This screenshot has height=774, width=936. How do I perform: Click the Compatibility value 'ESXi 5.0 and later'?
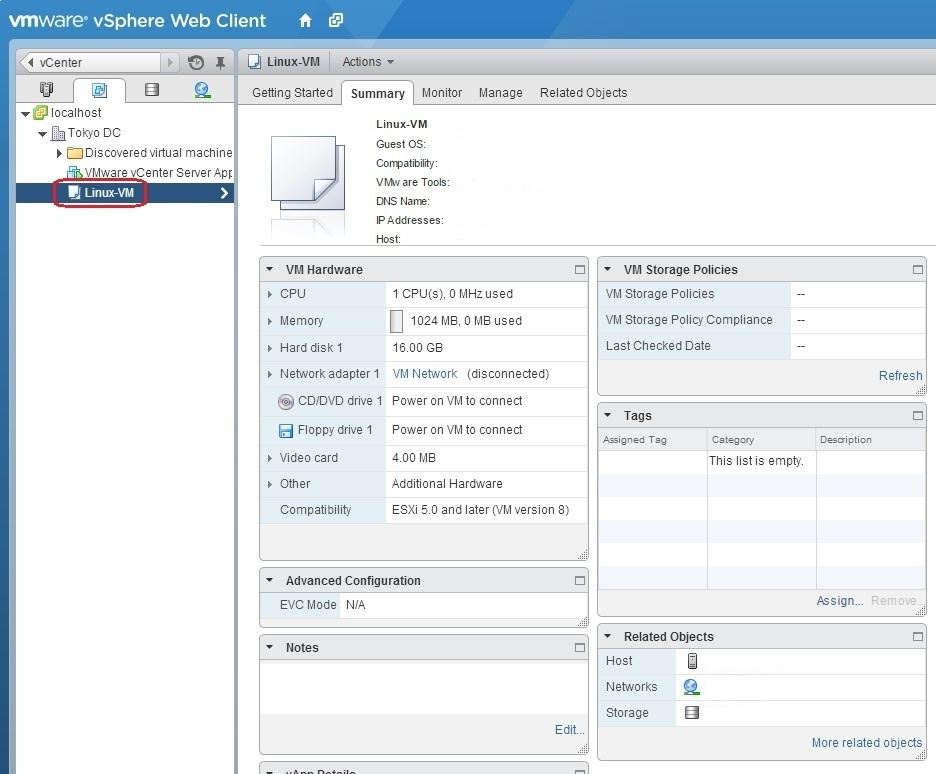(x=481, y=510)
